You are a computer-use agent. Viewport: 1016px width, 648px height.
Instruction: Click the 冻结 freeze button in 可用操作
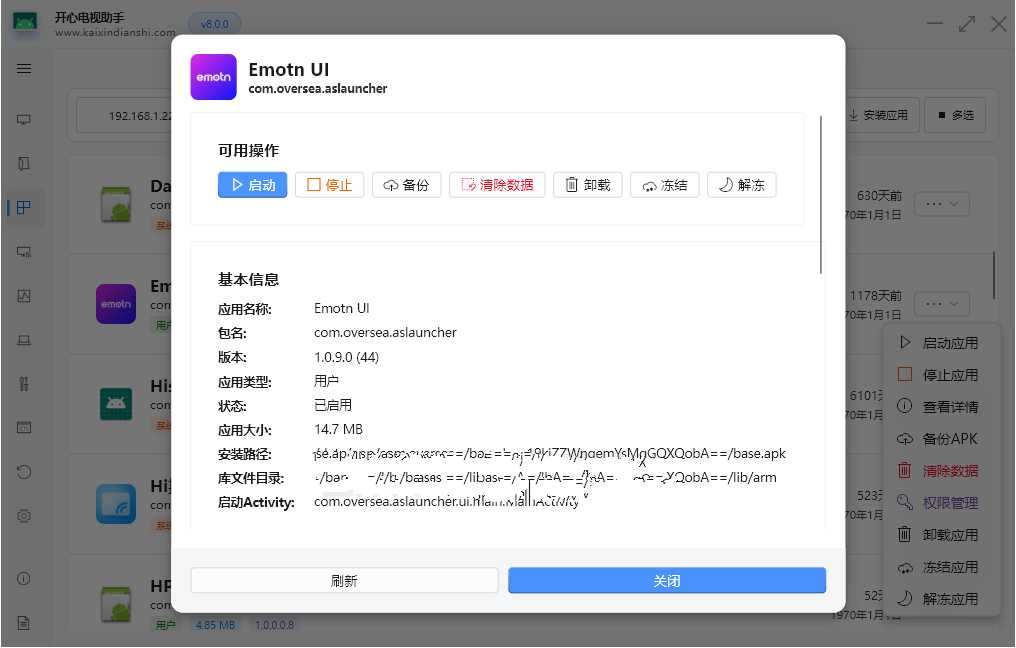(664, 184)
